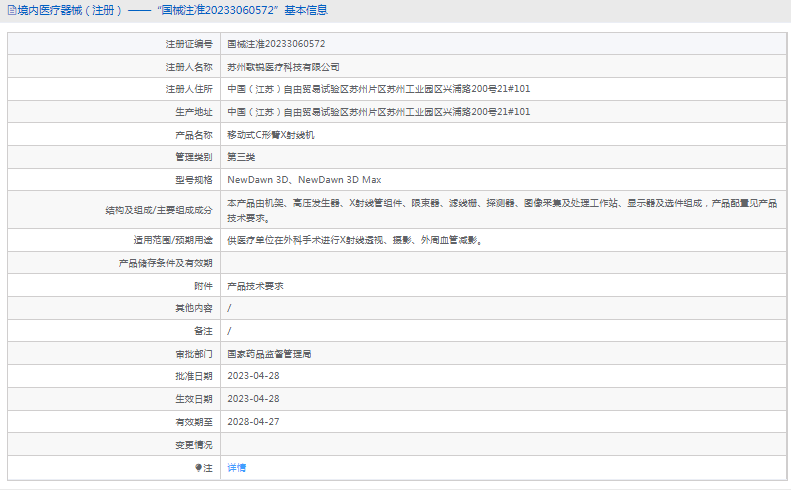Select registrant name 苏州歌锐医疗科技有限公司
791x490 pixels.
click(283, 67)
